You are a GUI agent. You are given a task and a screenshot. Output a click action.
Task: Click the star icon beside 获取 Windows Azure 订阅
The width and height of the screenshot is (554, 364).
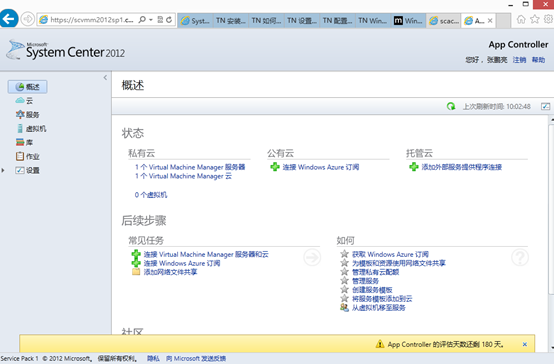point(344,254)
